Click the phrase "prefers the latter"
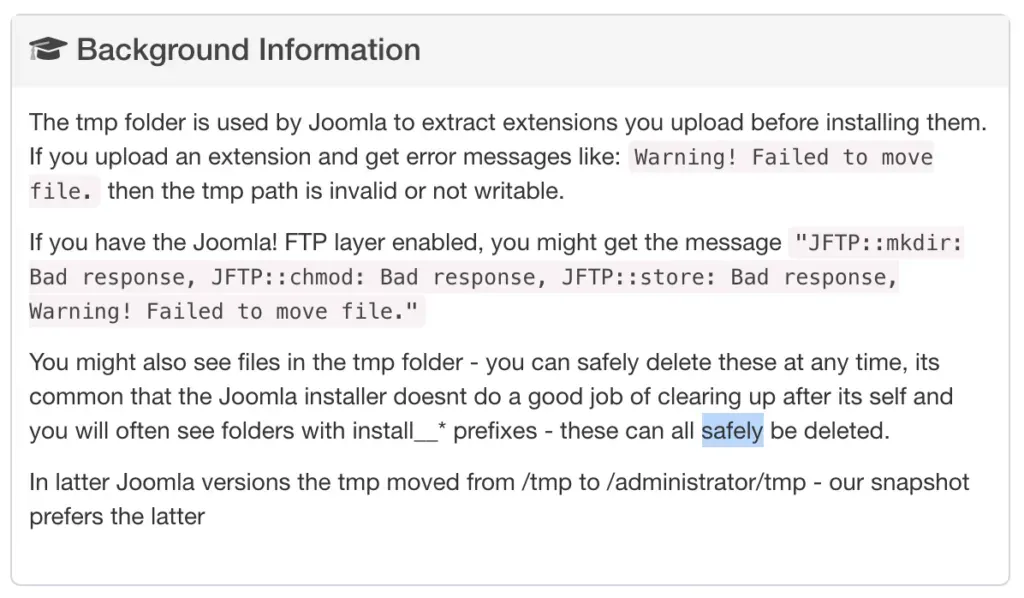Screen dimensions: 1024x598 coord(117,517)
